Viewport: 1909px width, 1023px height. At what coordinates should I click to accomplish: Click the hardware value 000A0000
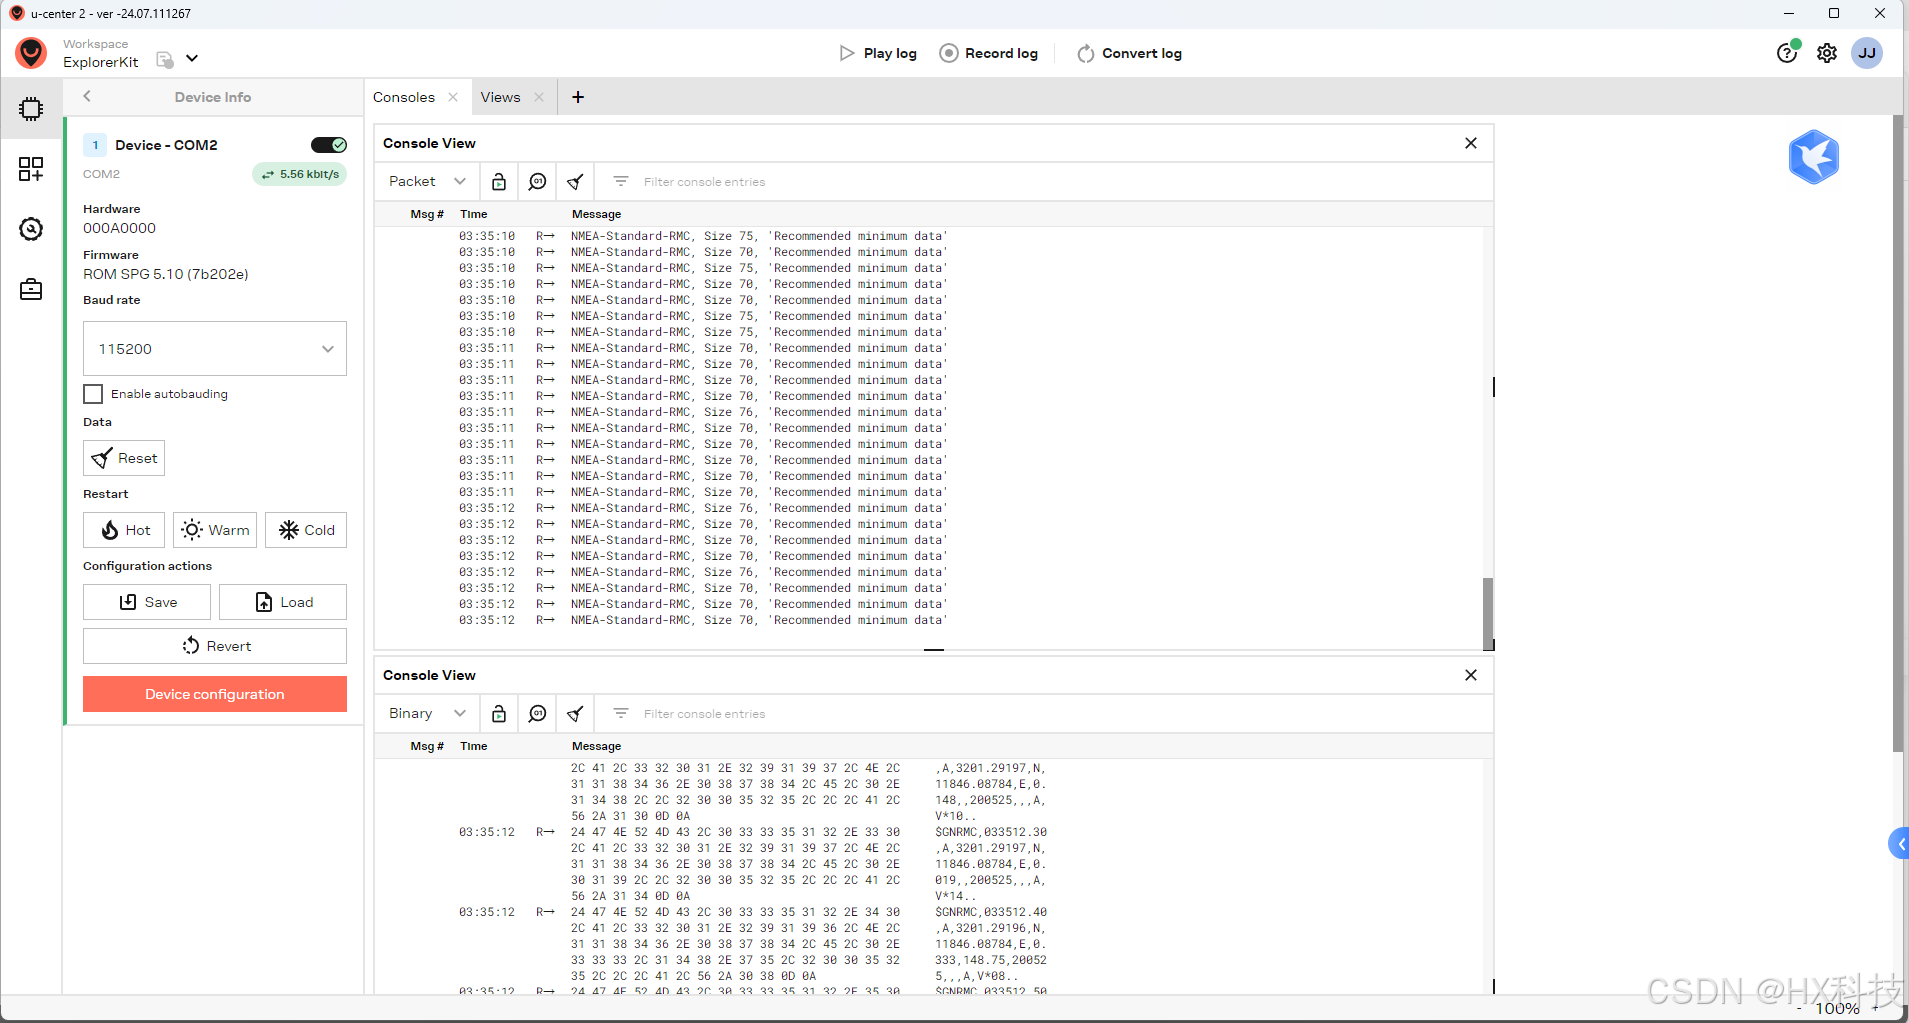point(120,228)
